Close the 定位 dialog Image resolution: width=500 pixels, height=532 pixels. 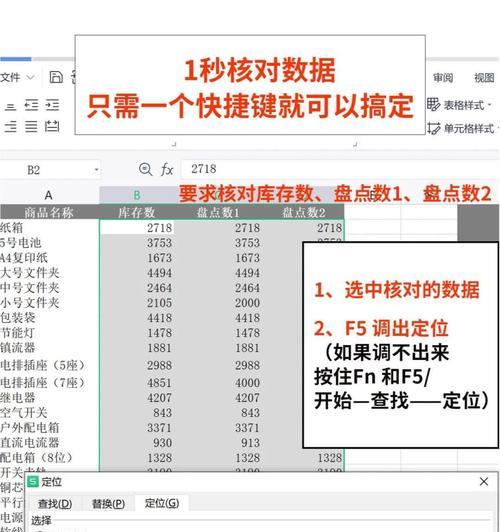pyautogui.click(x=484, y=481)
